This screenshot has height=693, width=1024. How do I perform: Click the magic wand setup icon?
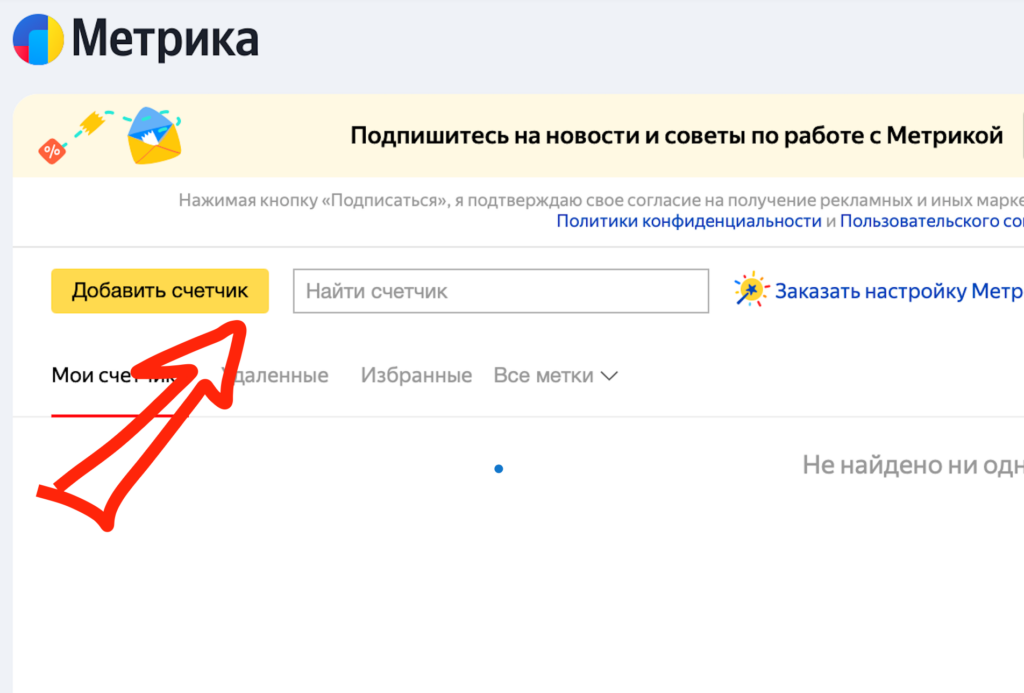[751, 289]
